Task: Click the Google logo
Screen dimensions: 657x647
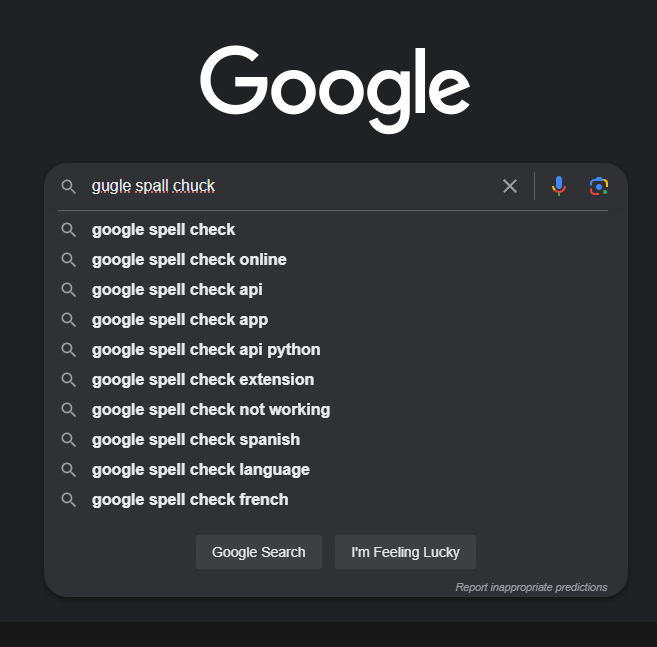Action: coord(335,88)
